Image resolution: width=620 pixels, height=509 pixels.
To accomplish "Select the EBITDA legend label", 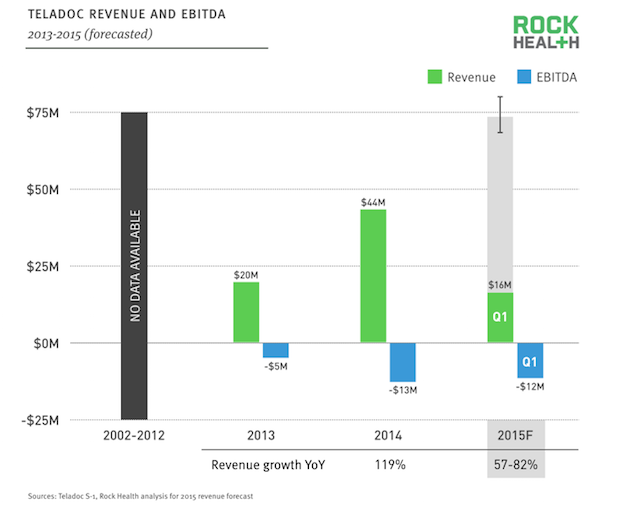I will pyautogui.click(x=557, y=77).
